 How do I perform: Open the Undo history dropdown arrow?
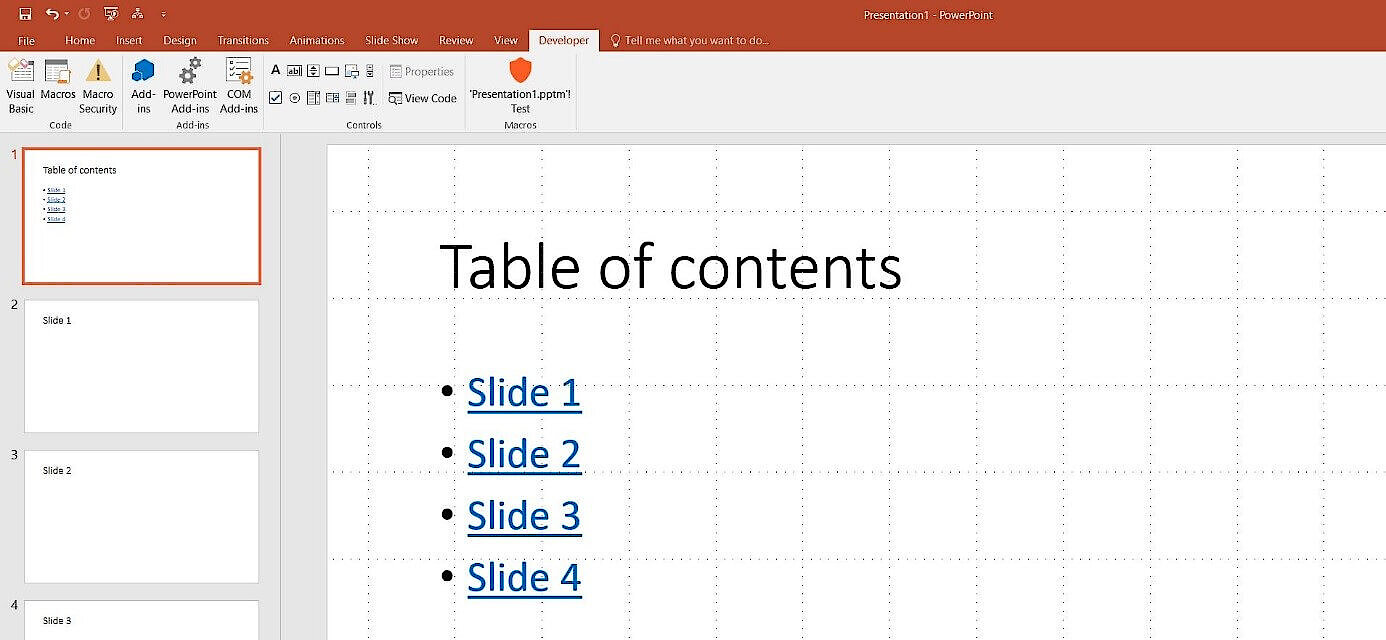[x=66, y=13]
